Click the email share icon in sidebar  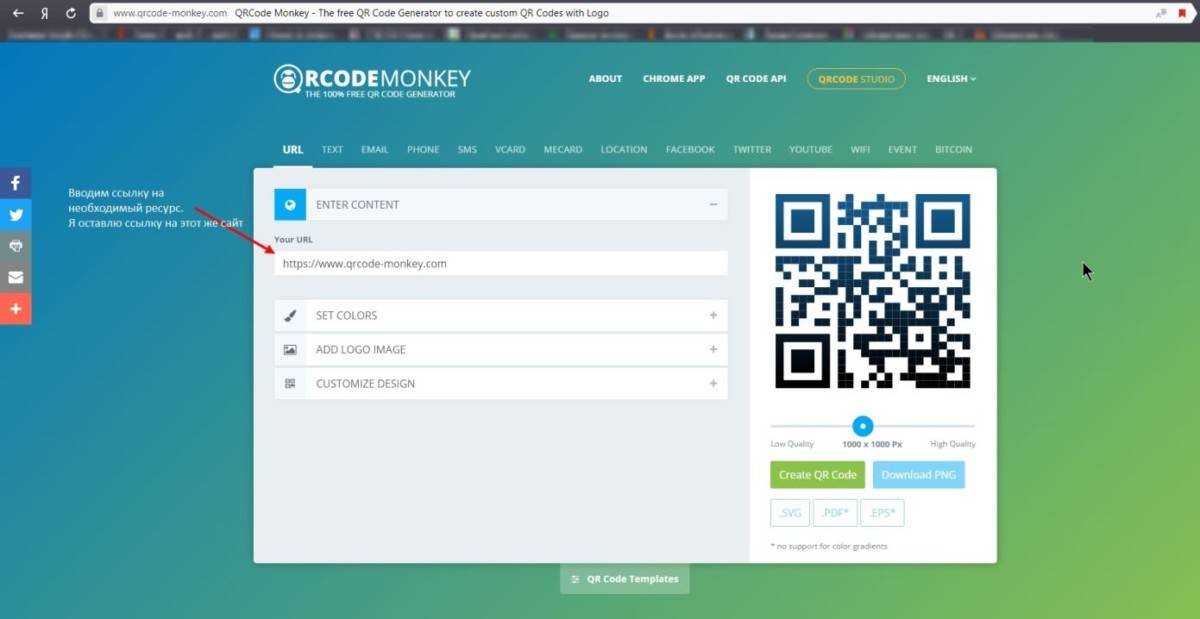click(15, 277)
